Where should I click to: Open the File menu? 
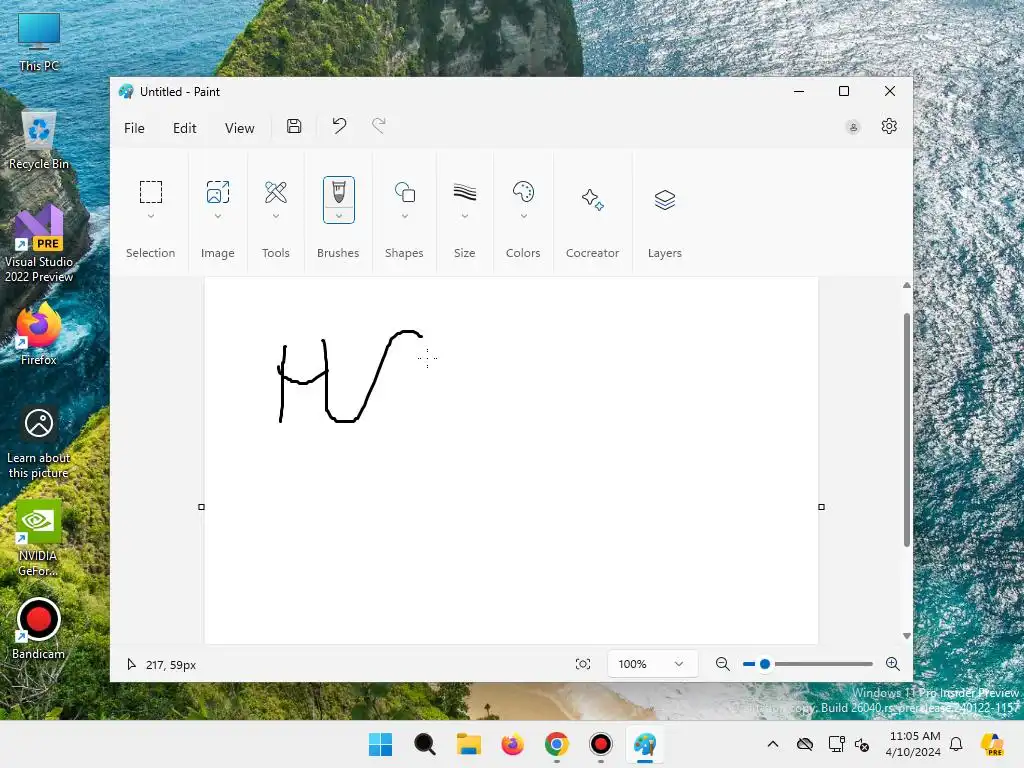point(135,128)
